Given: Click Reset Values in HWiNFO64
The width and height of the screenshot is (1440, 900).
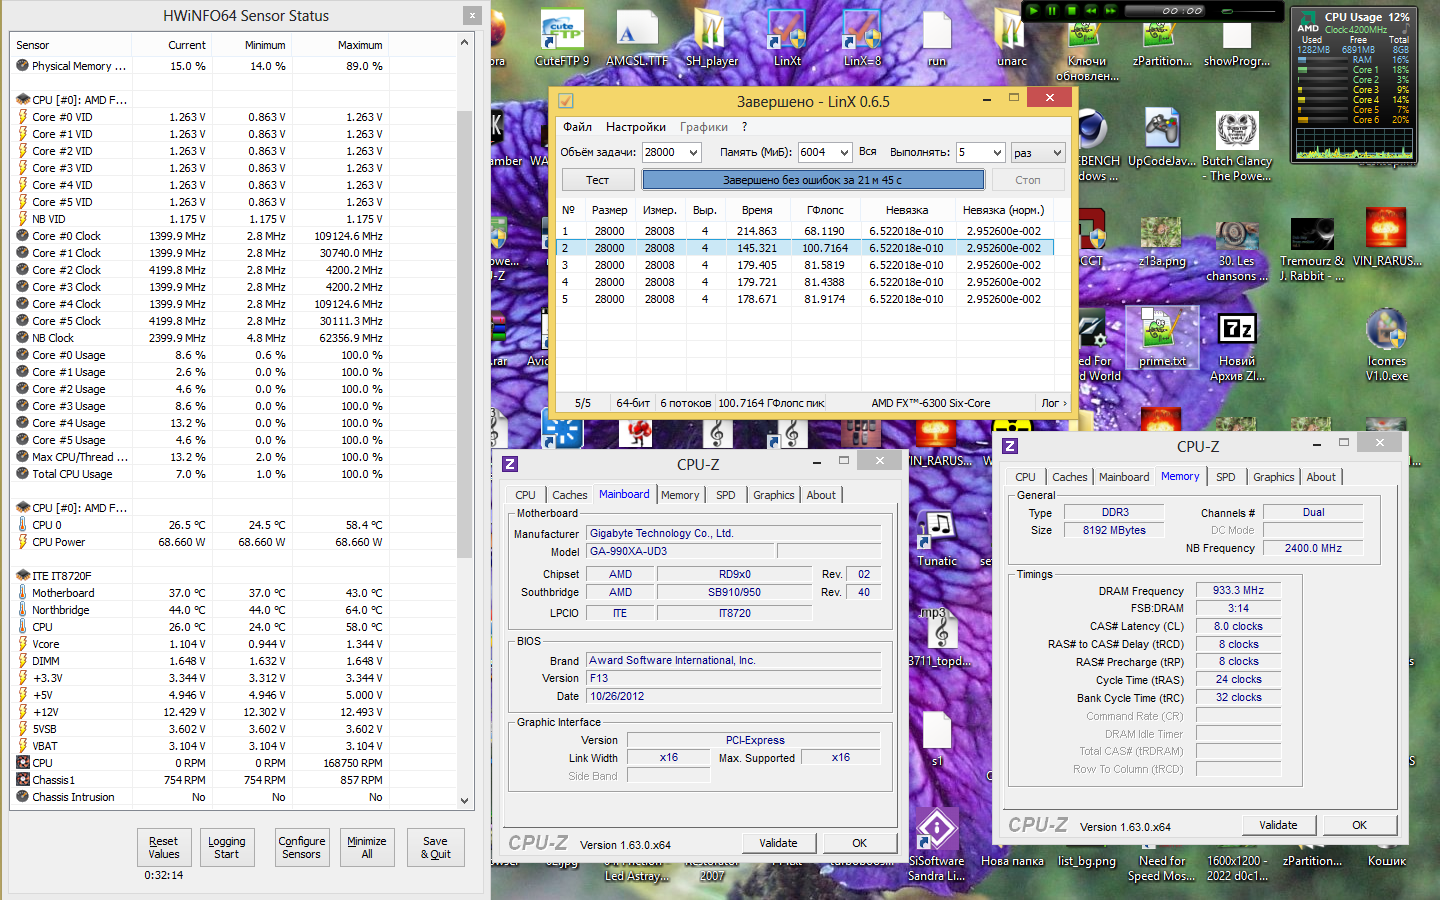Looking at the screenshot, I should pyautogui.click(x=164, y=847).
